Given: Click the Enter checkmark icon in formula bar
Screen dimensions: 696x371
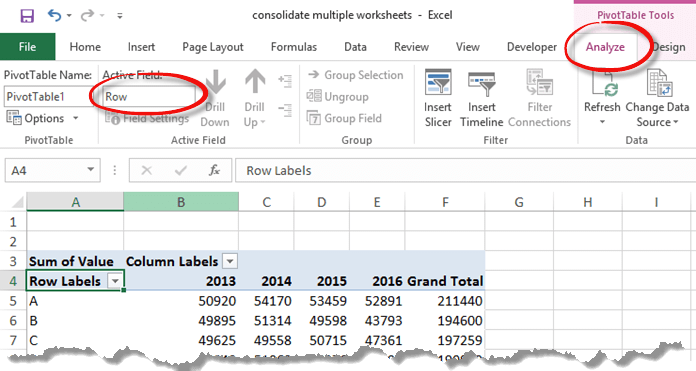Looking at the screenshot, I should (181, 170).
